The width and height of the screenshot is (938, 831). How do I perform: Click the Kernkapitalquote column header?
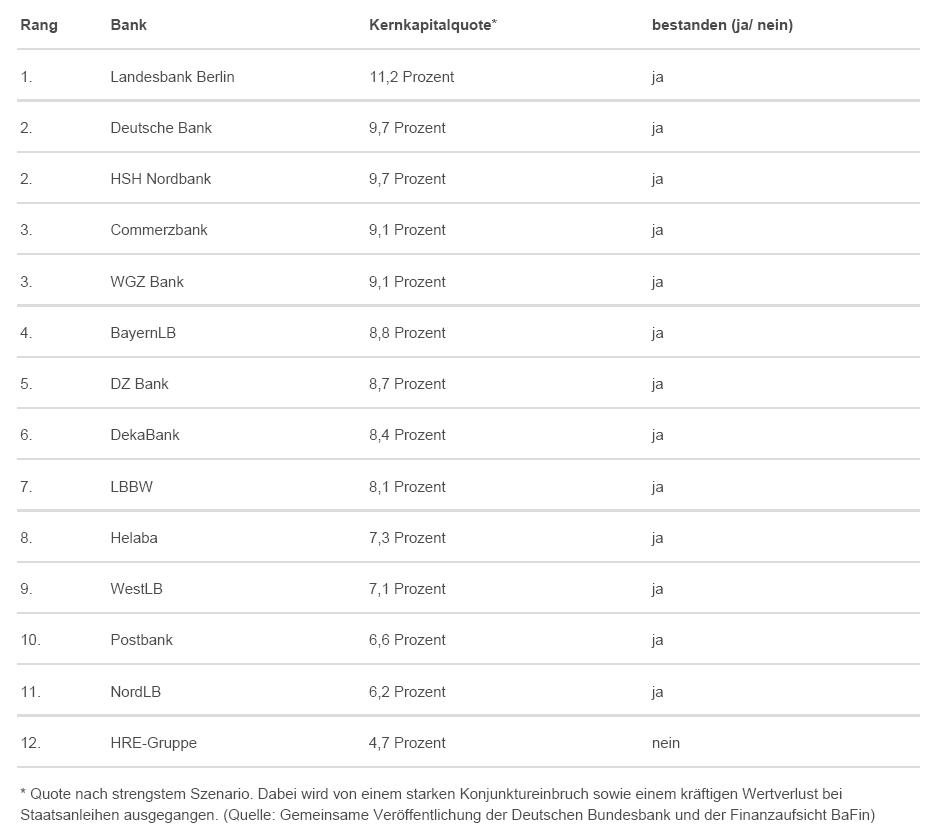click(x=432, y=25)
